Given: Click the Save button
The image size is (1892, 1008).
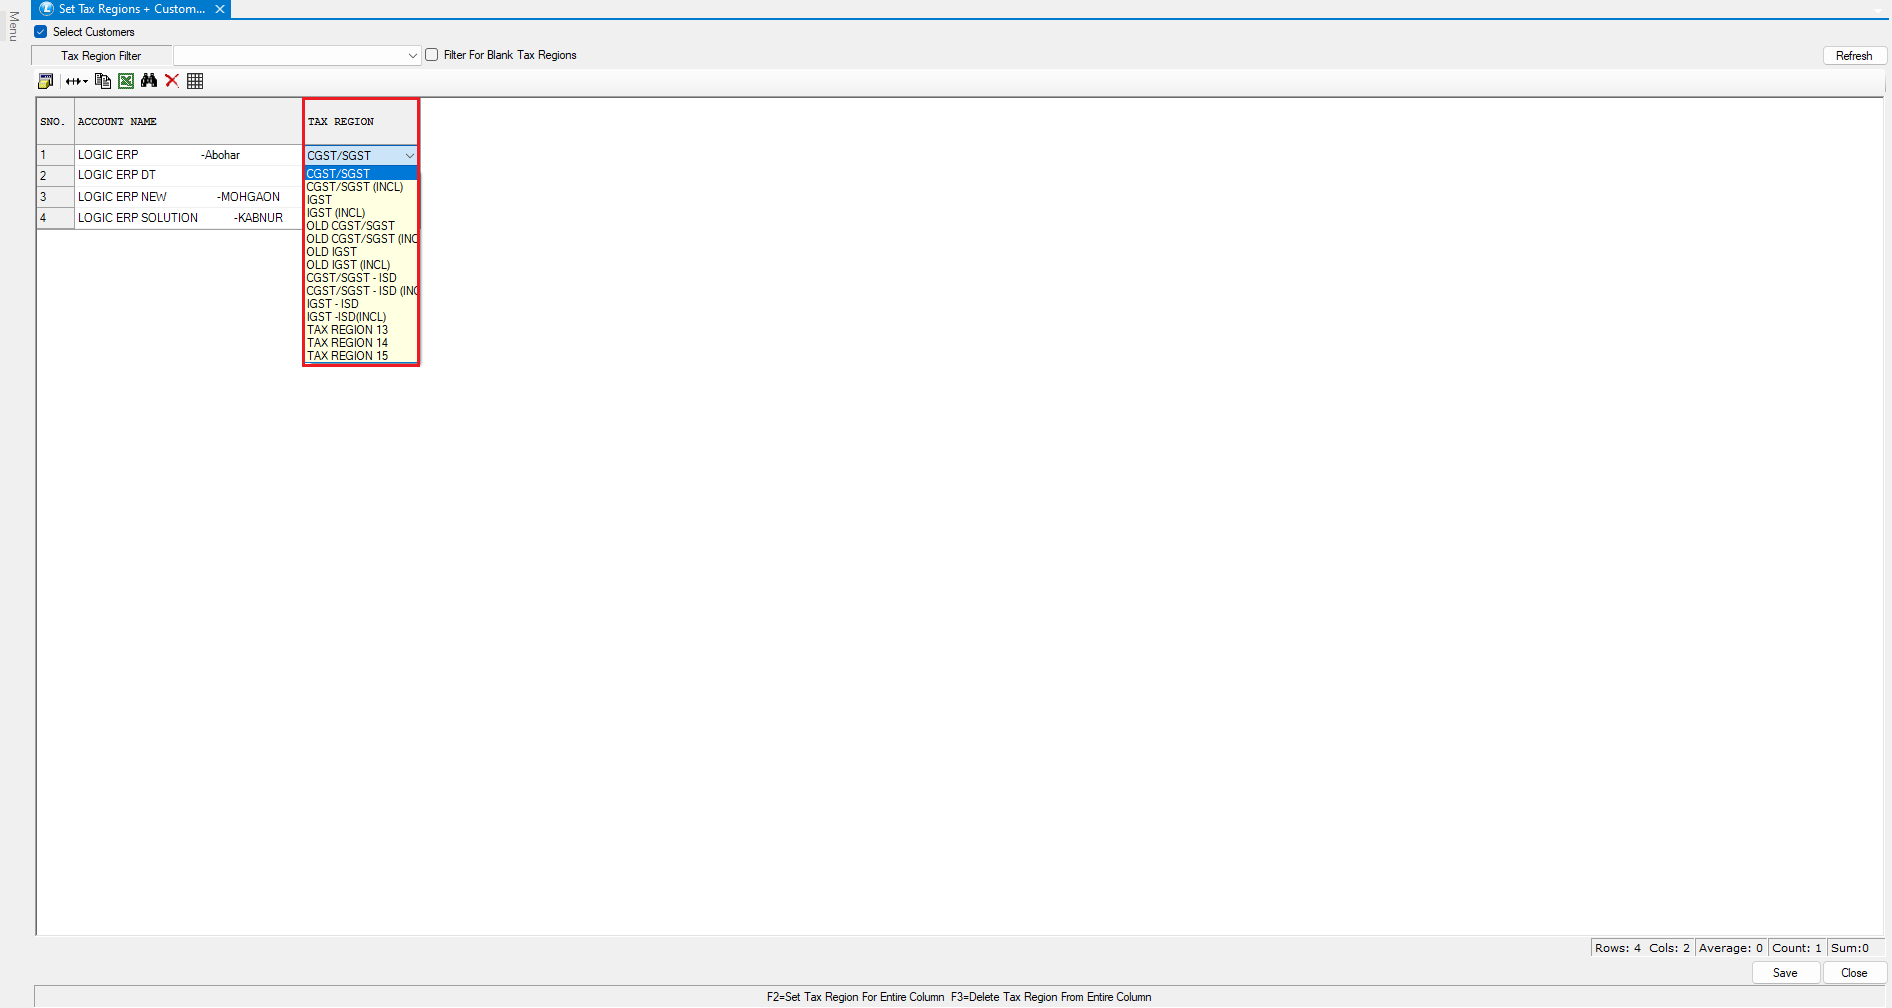Looking at the screenshot, I should pos(1784,973).
